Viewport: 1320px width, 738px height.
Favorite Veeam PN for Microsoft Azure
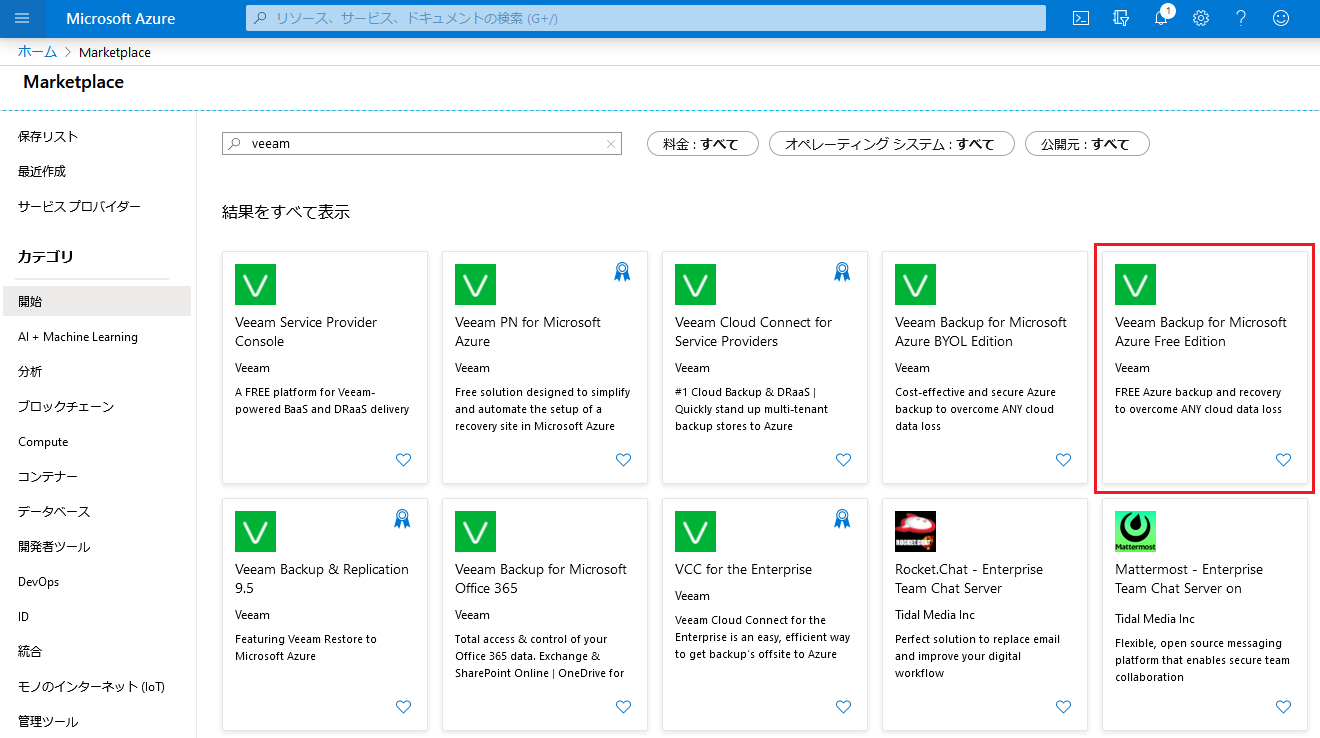click(x=623, y=460)
